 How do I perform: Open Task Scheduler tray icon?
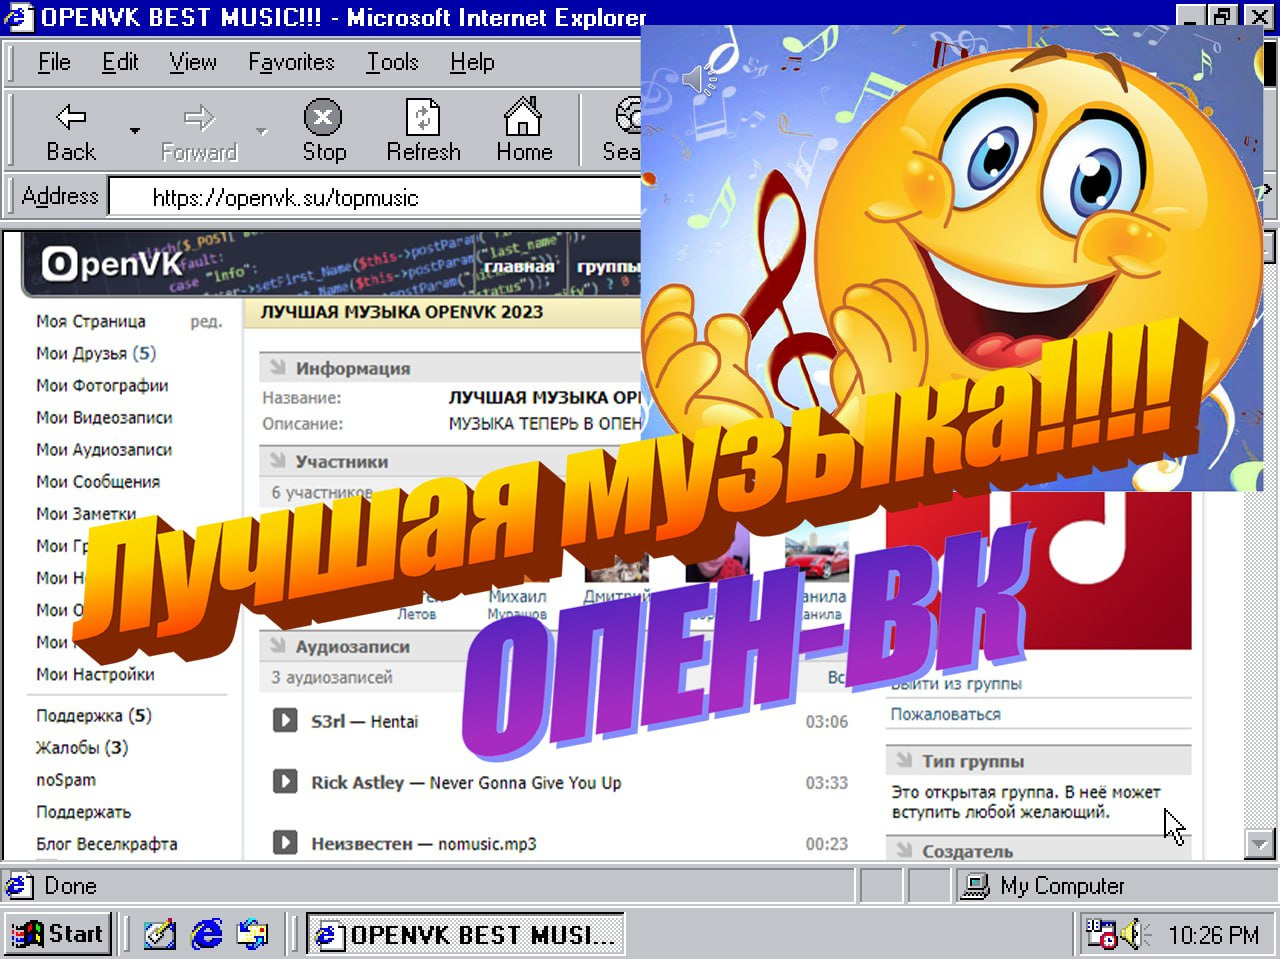(x=1101, y=934)
